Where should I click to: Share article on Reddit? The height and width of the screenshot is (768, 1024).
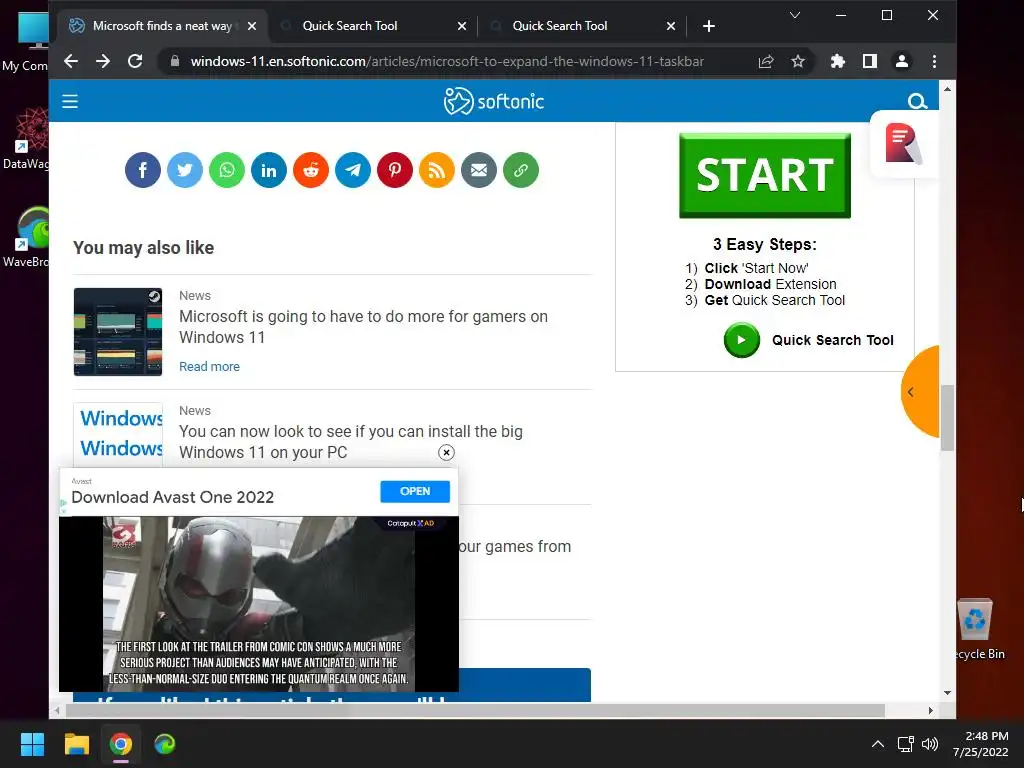point(311,170)
